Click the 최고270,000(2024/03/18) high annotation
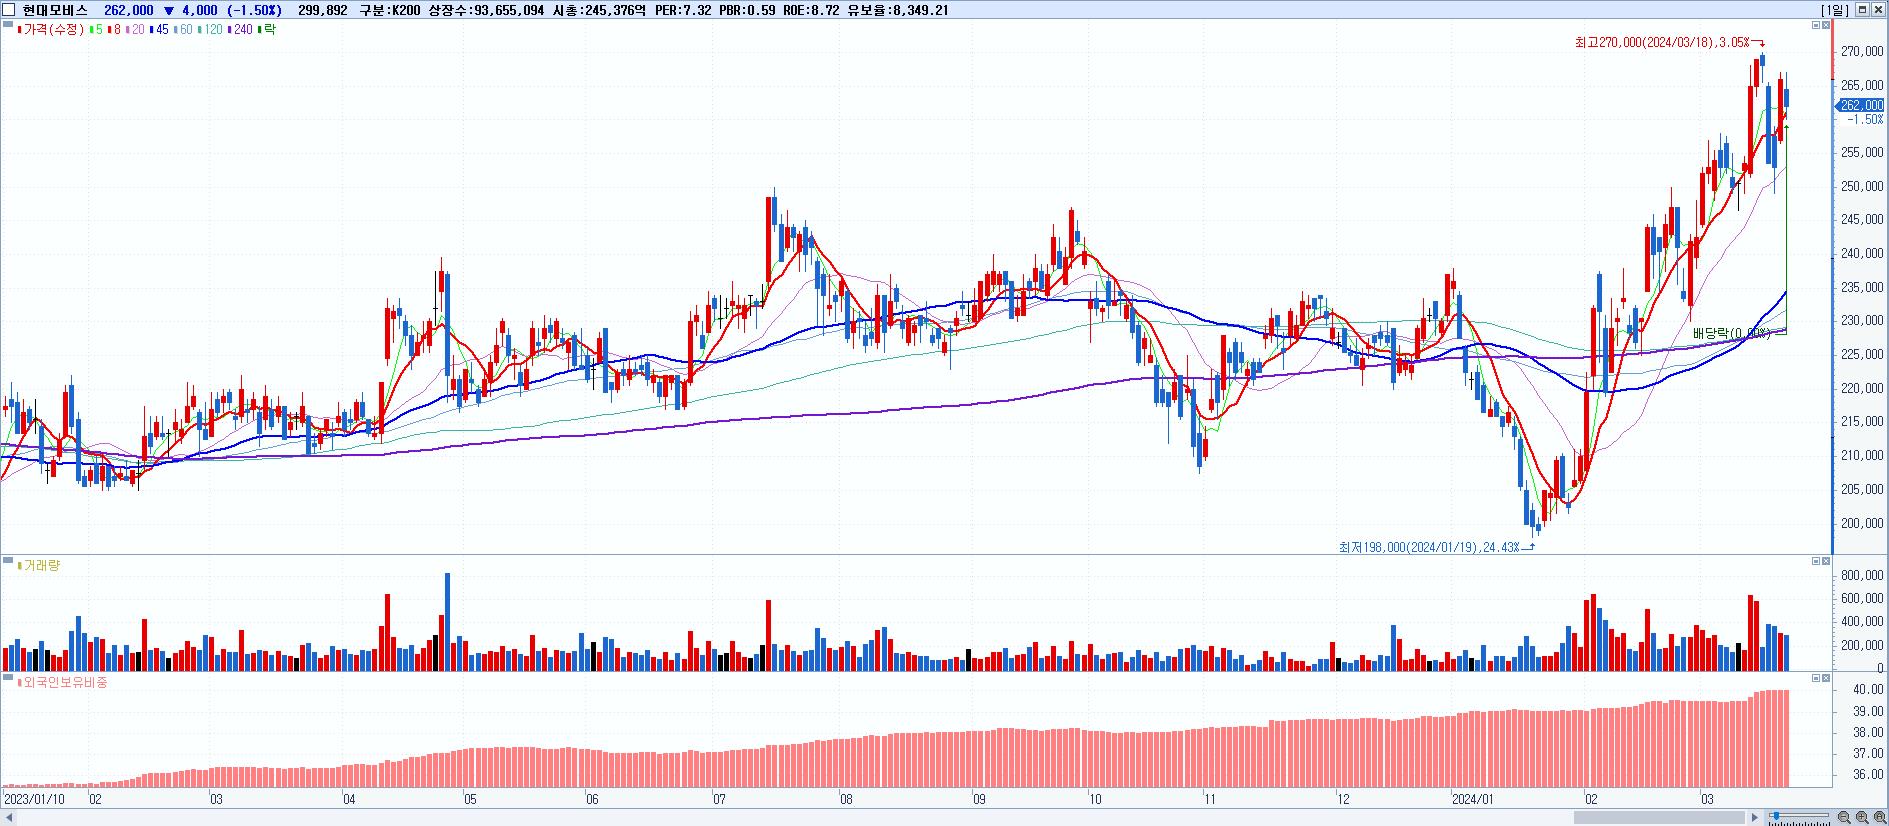This screenshot has width=1889, height=826. 1662,42
